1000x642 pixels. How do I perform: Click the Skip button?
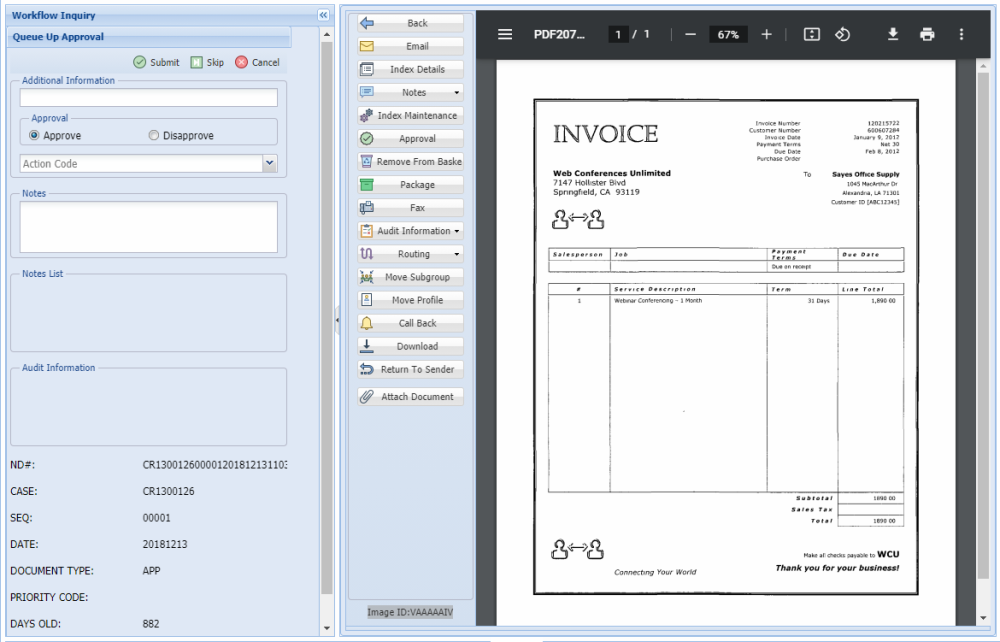pos(207,62)
